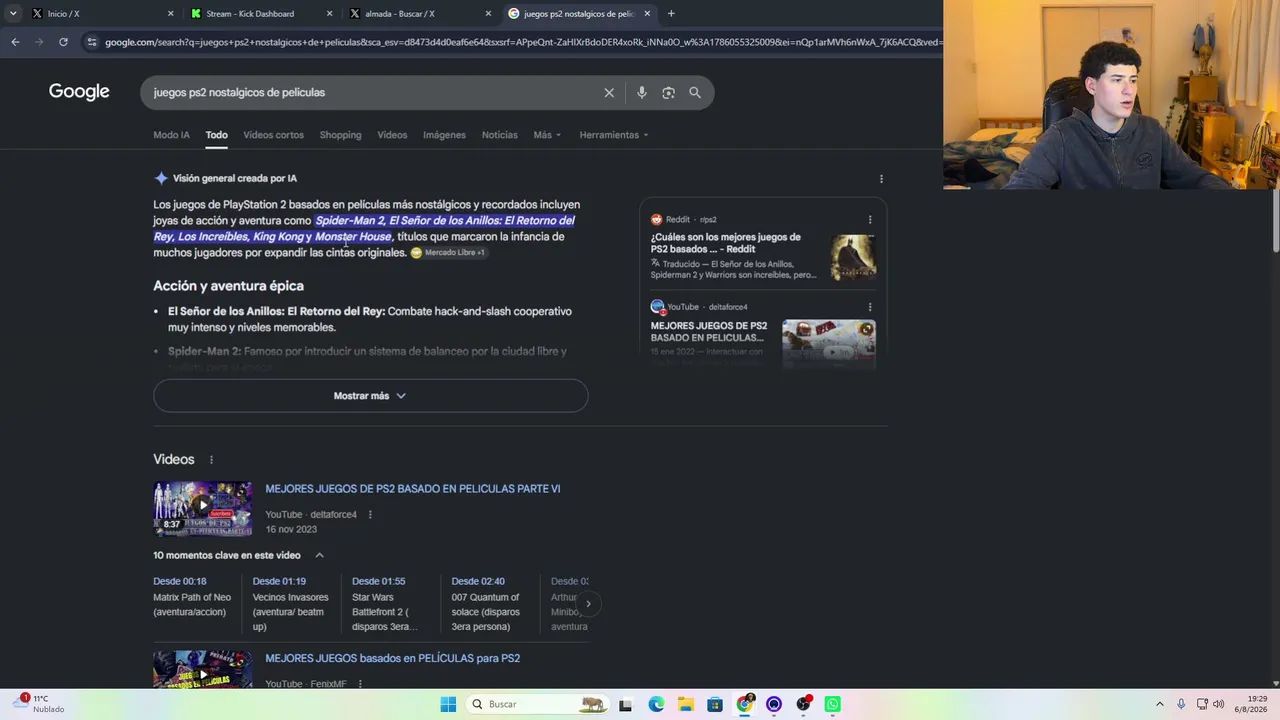Switch to the Inicio / X tab
The width and height of the screenshot is (1280, 720).
click(x=100, y=14)
